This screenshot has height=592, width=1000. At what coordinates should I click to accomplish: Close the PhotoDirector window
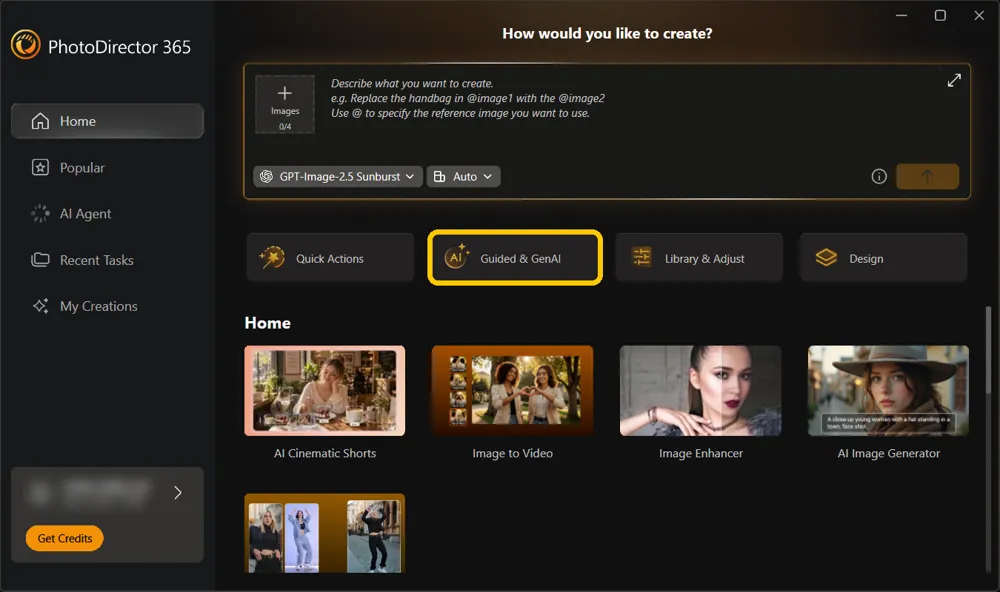coord(979,15)
